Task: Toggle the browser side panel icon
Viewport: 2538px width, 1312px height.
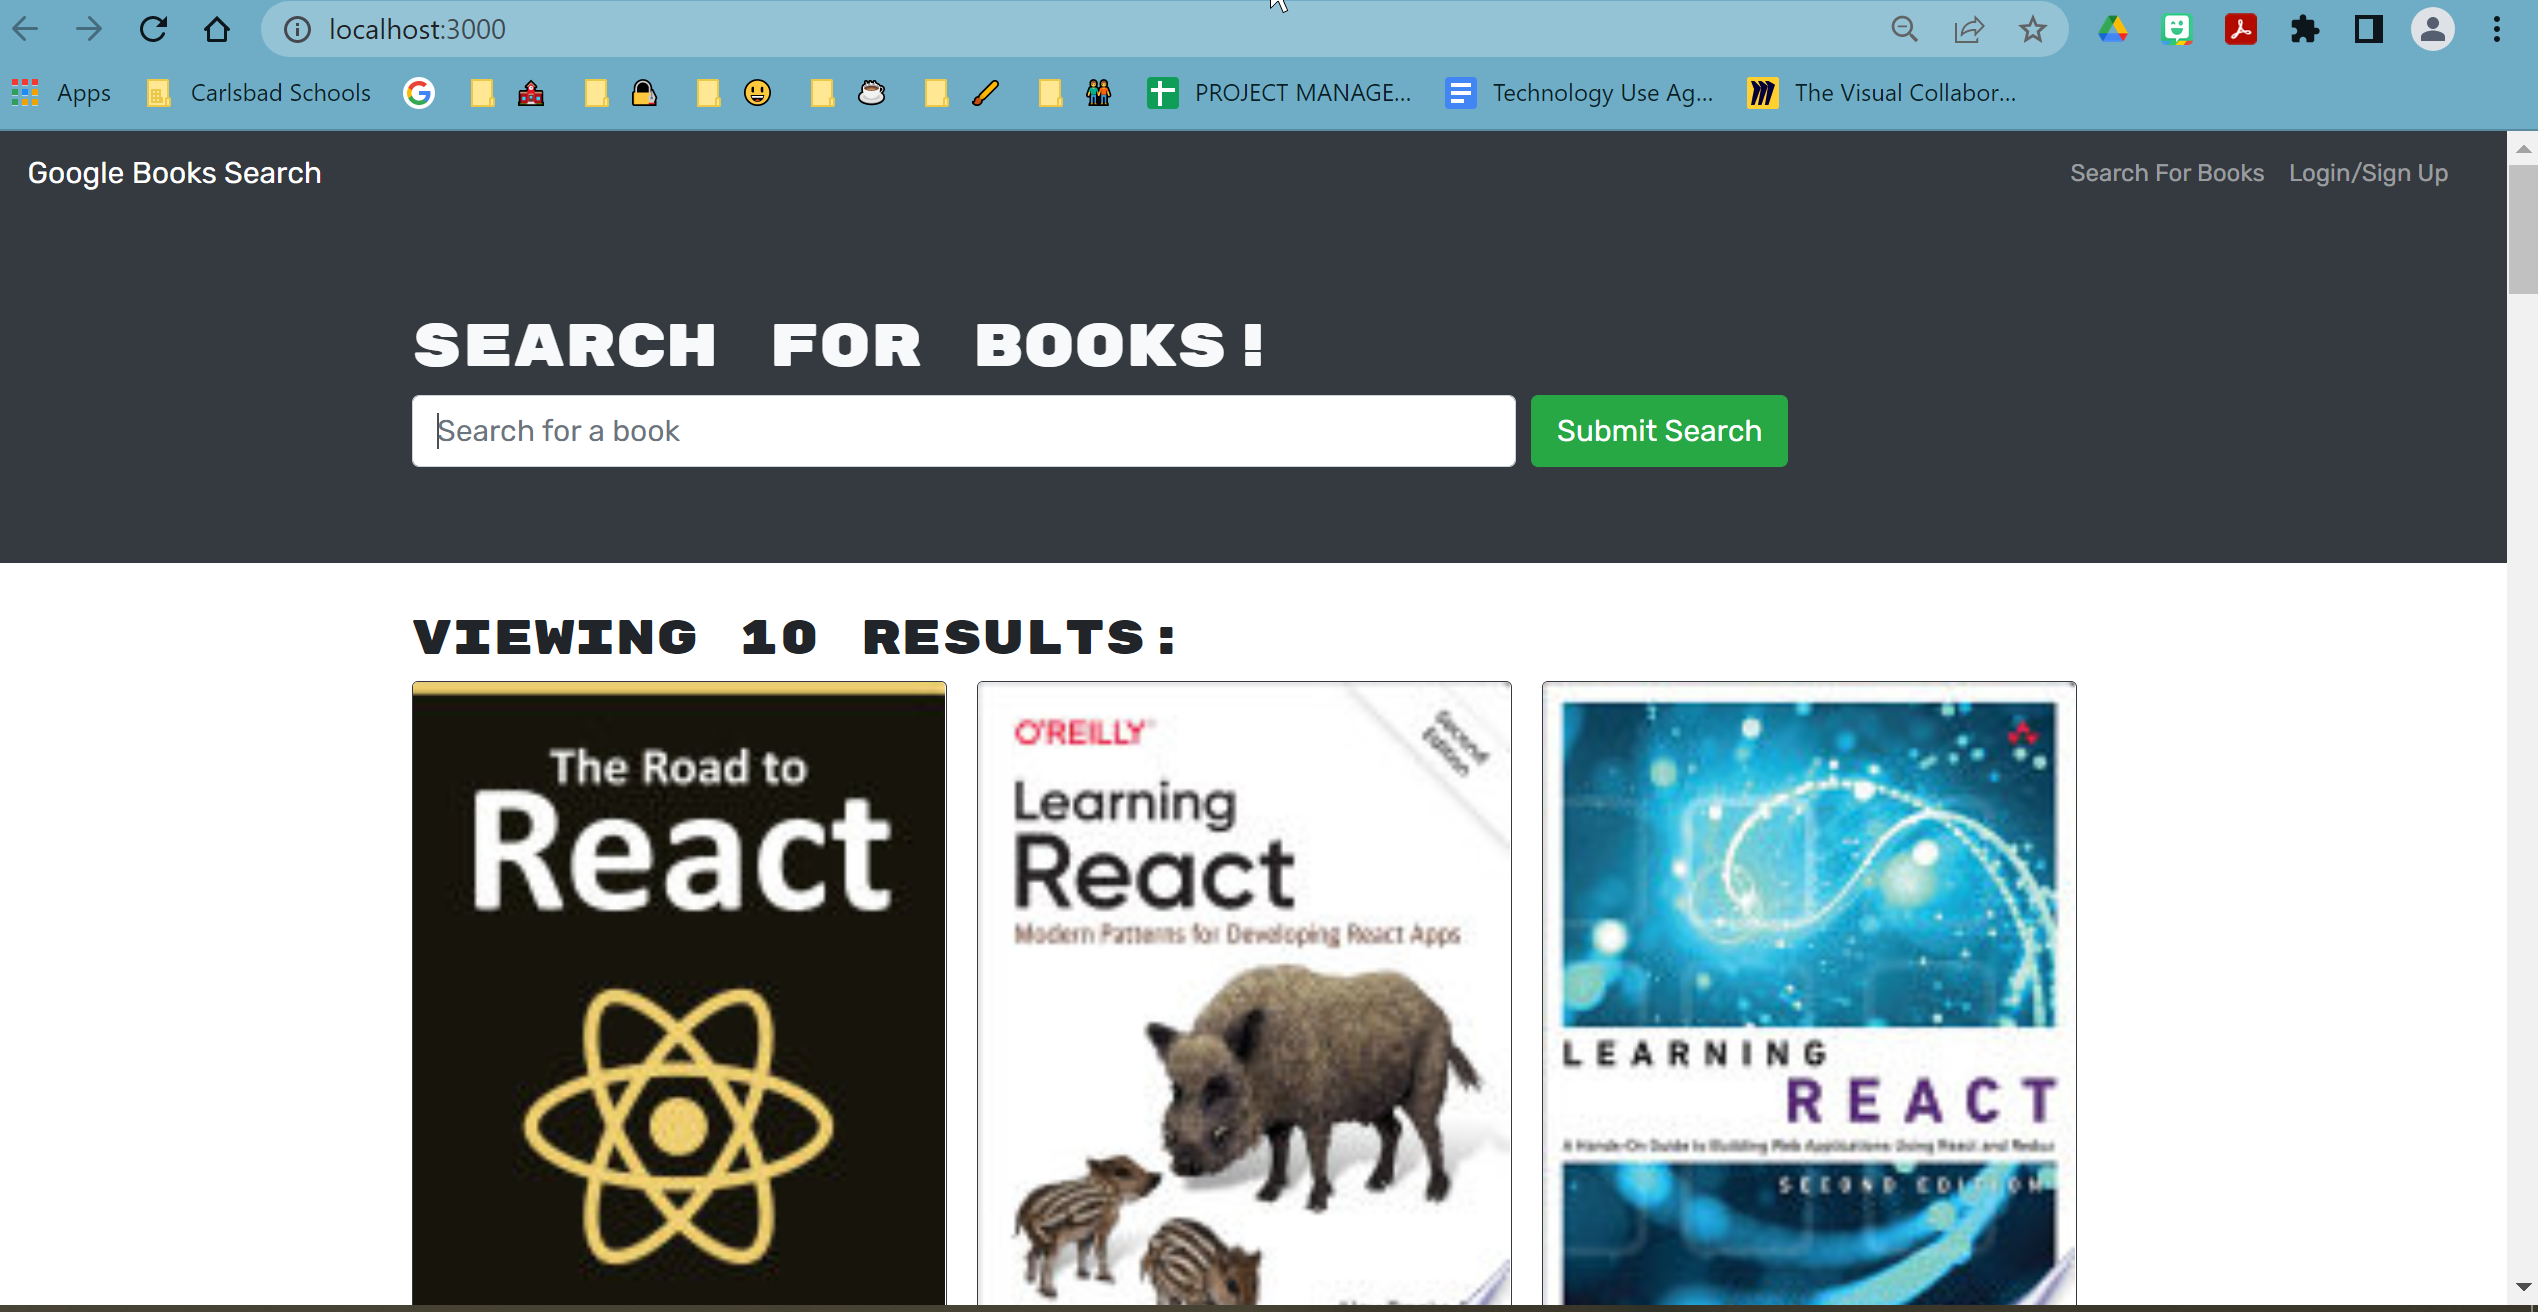Action: (2368, 29)
